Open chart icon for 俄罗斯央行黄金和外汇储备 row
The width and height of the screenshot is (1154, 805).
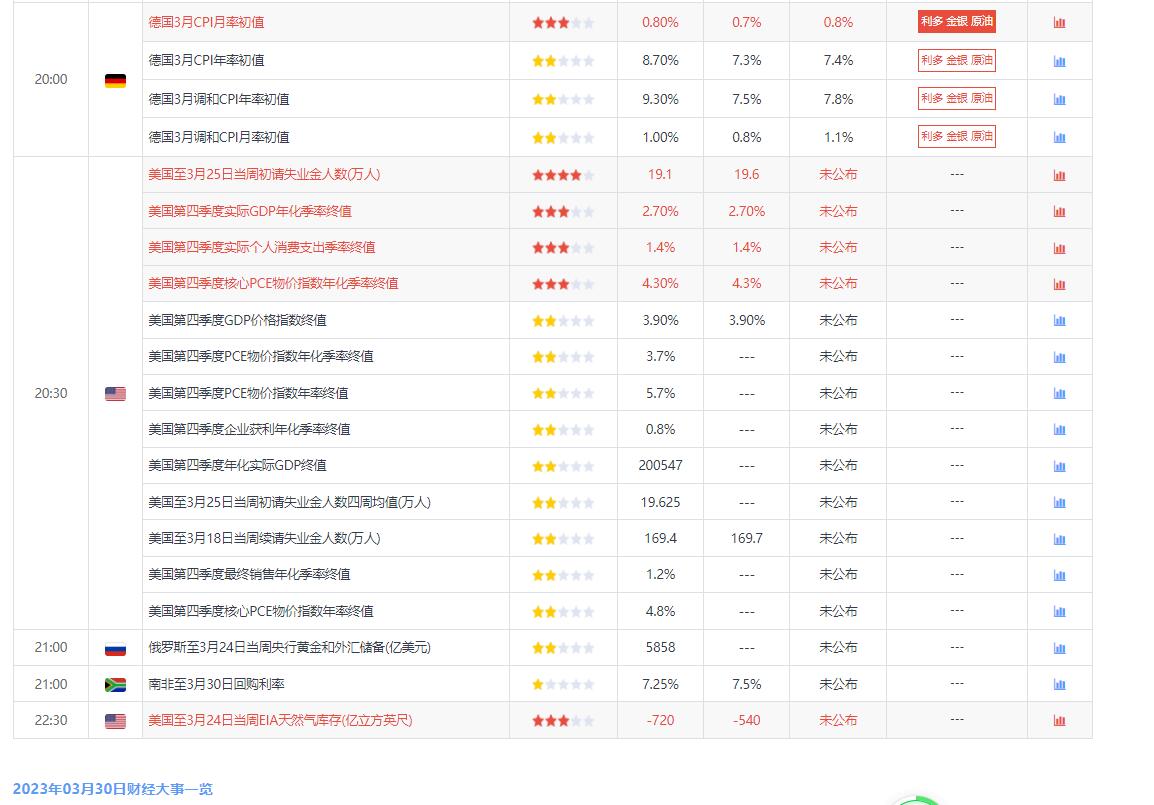point(1059,648)
